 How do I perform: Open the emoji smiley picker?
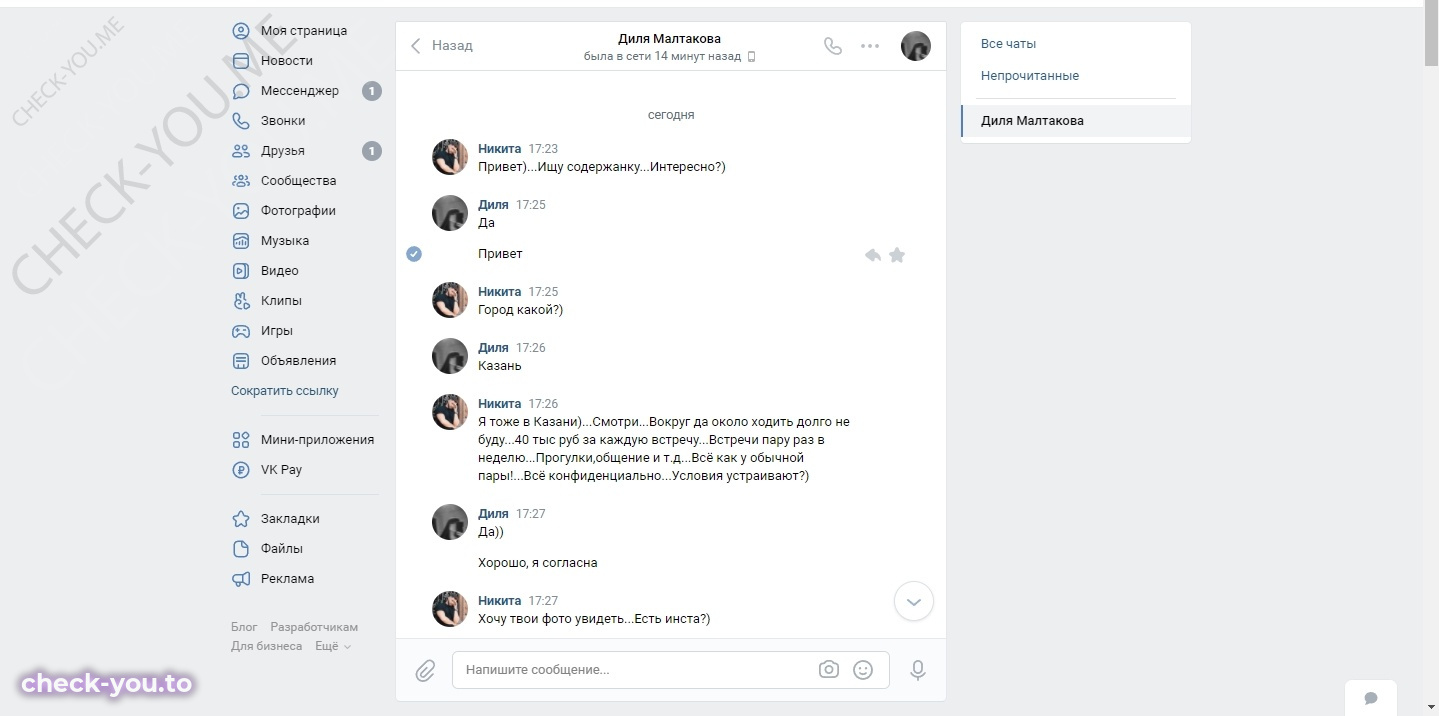tap(863, 670)
